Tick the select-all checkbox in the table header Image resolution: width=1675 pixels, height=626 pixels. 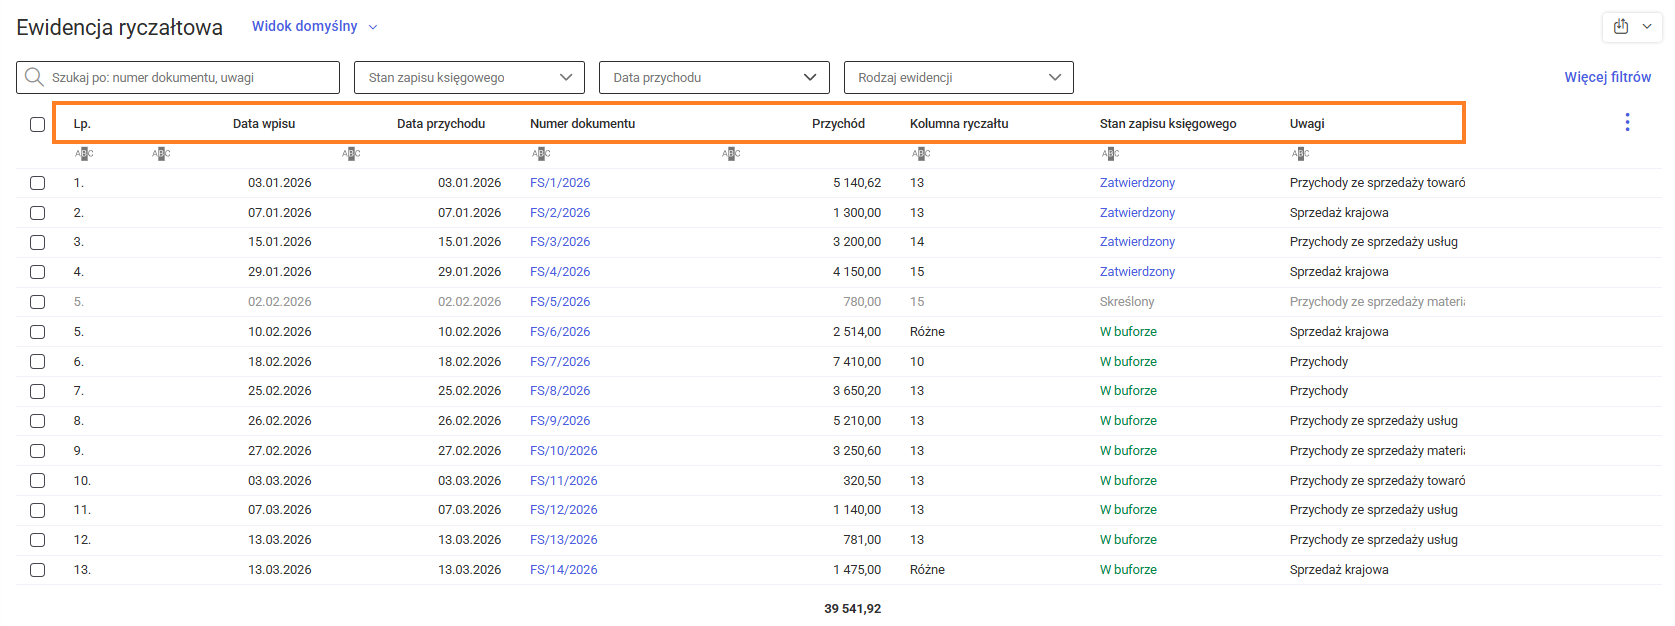[37, 124]
